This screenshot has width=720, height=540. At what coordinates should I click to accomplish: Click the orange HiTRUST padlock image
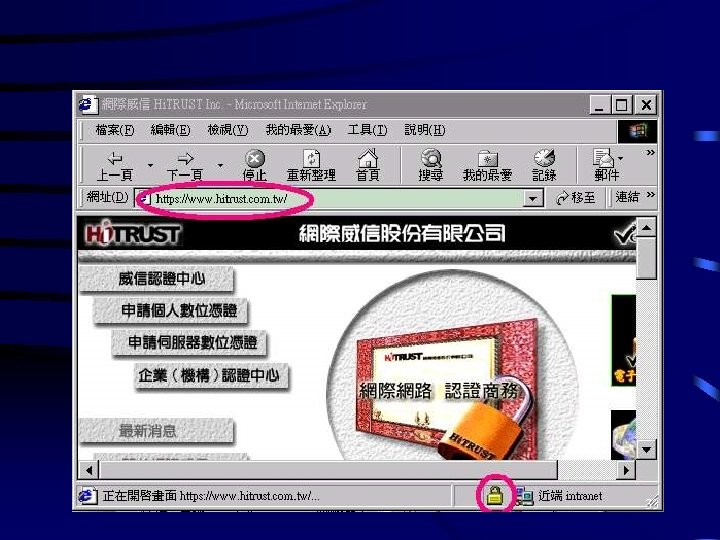(x=482, y=429)
